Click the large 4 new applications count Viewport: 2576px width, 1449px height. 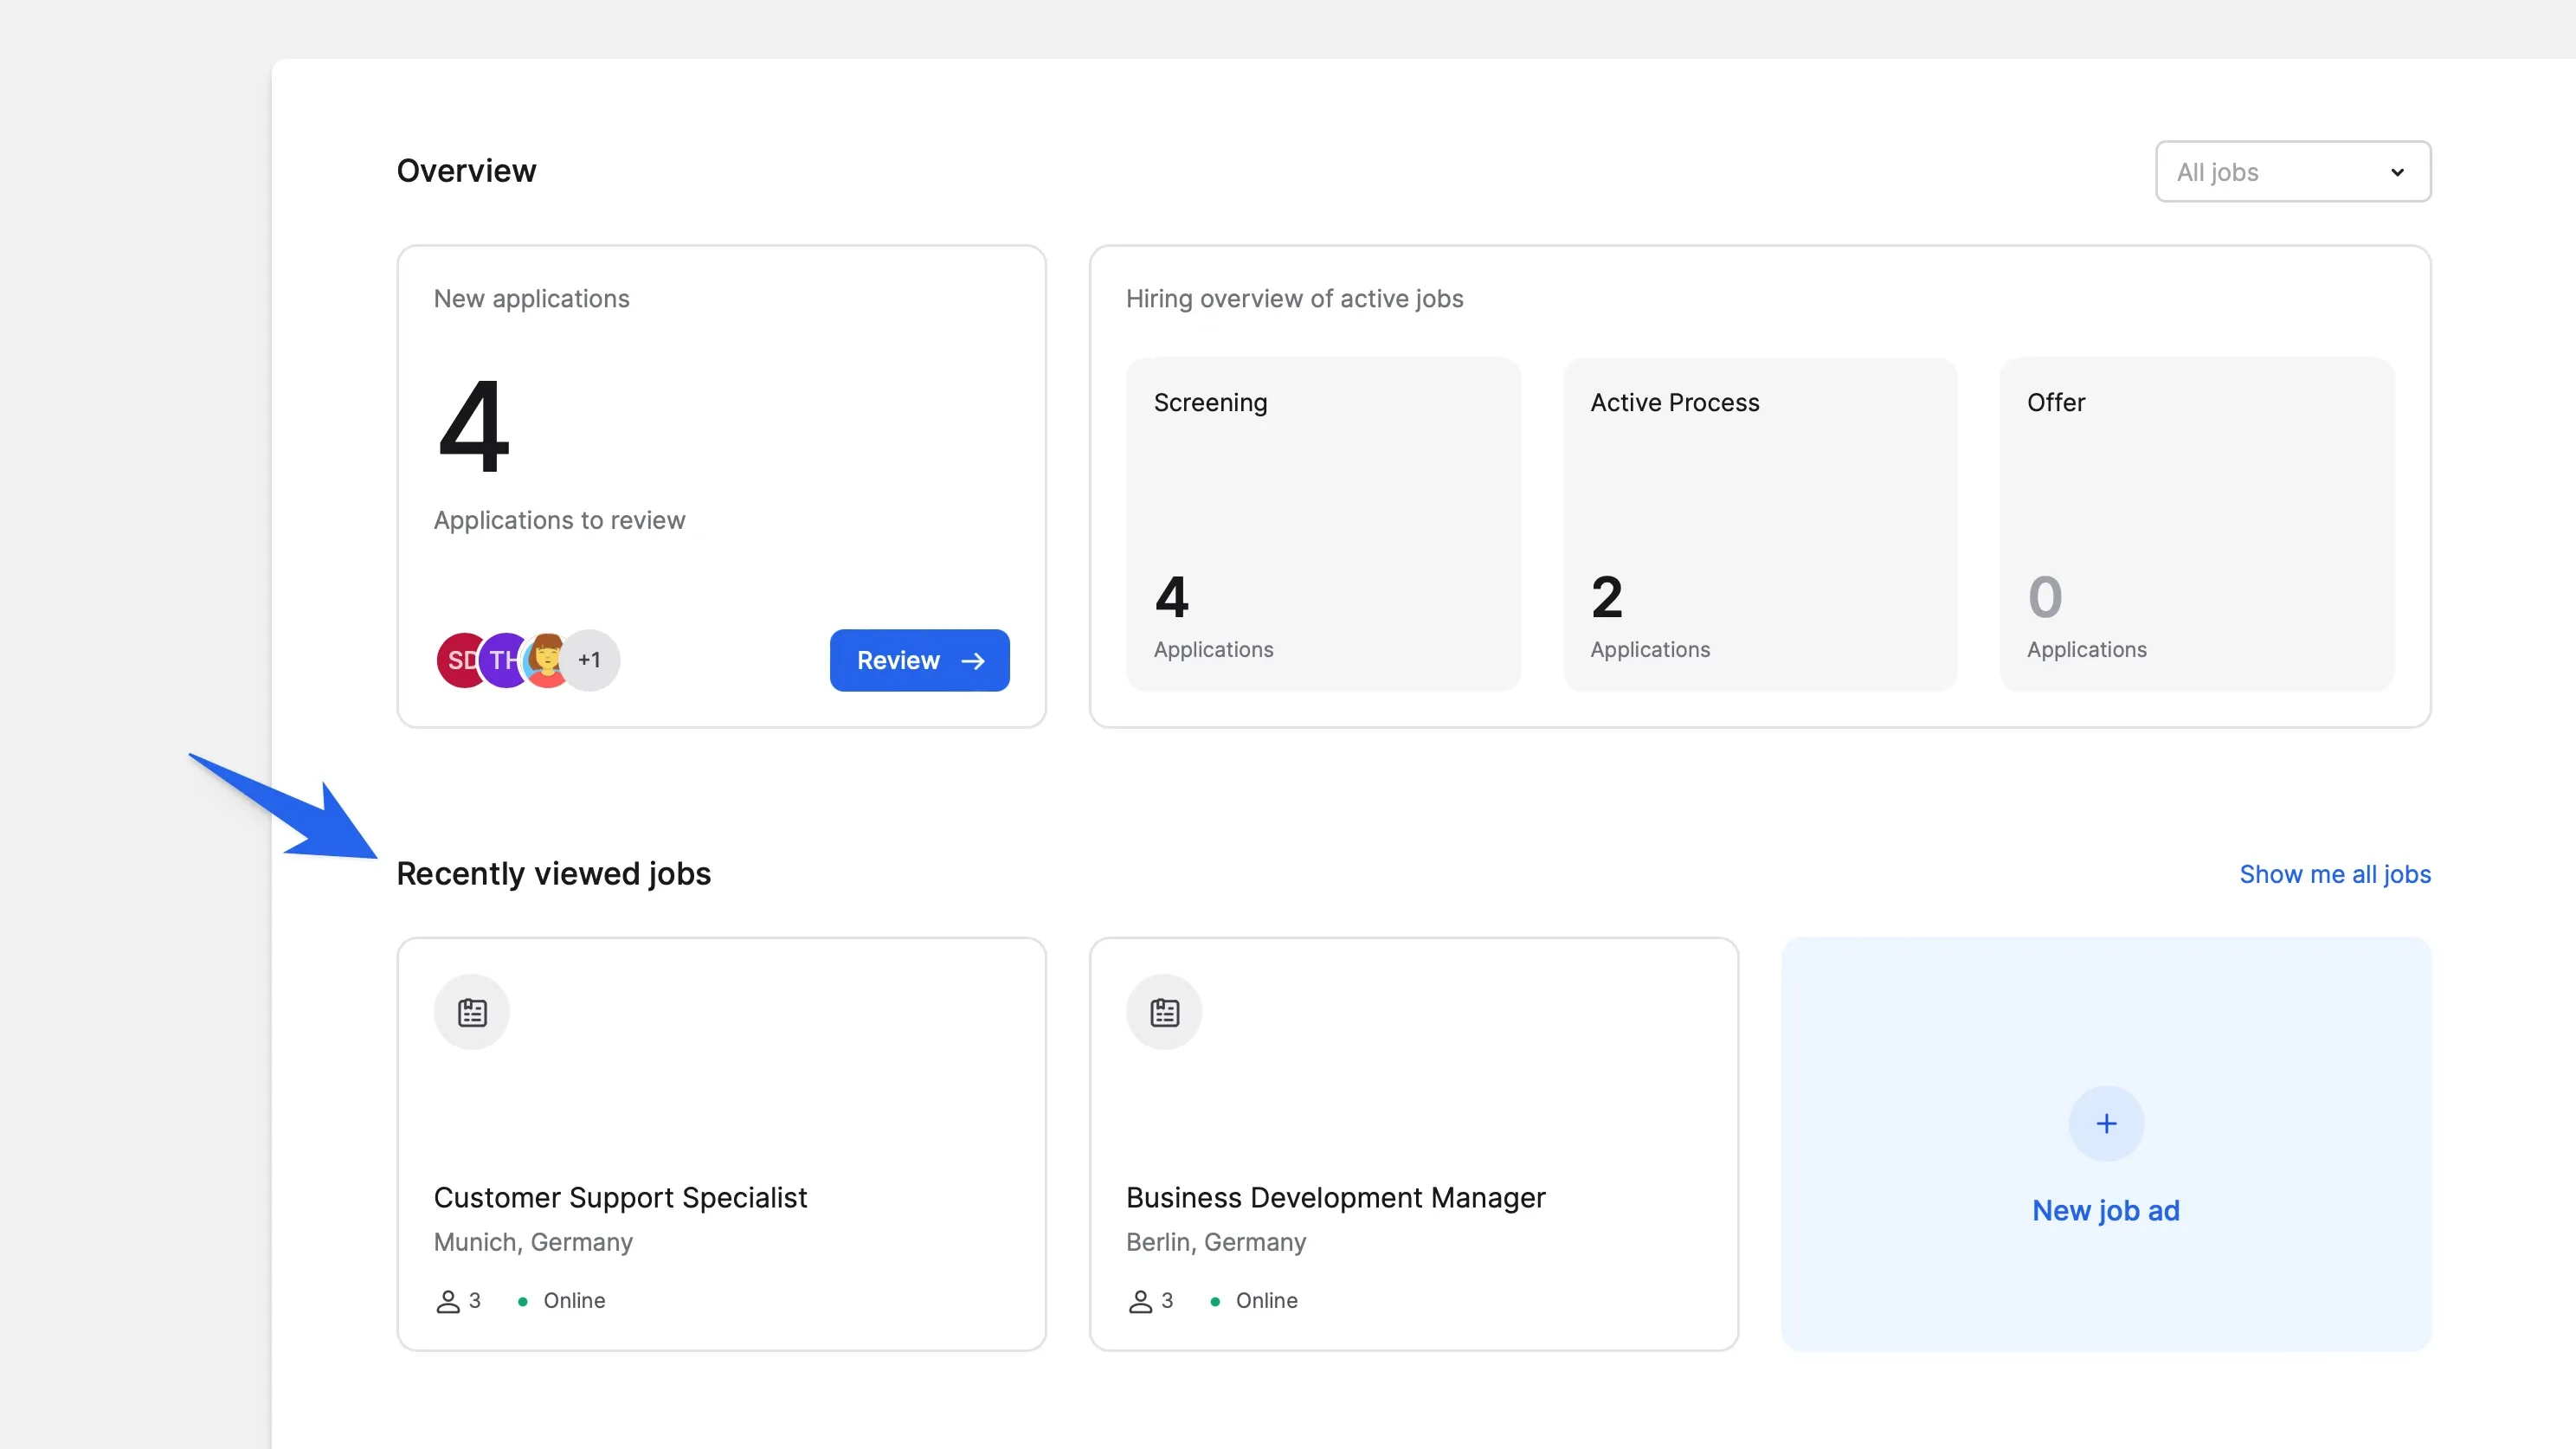(474, 427)
